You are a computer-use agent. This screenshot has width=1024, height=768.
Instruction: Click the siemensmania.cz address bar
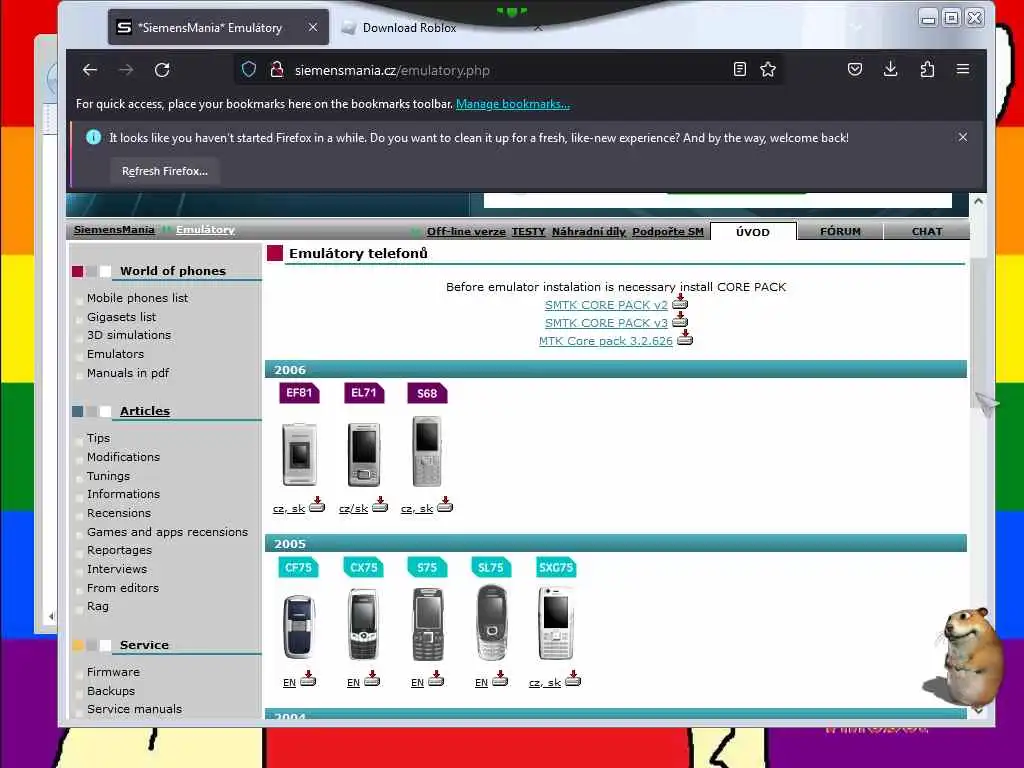pos(509,70)
